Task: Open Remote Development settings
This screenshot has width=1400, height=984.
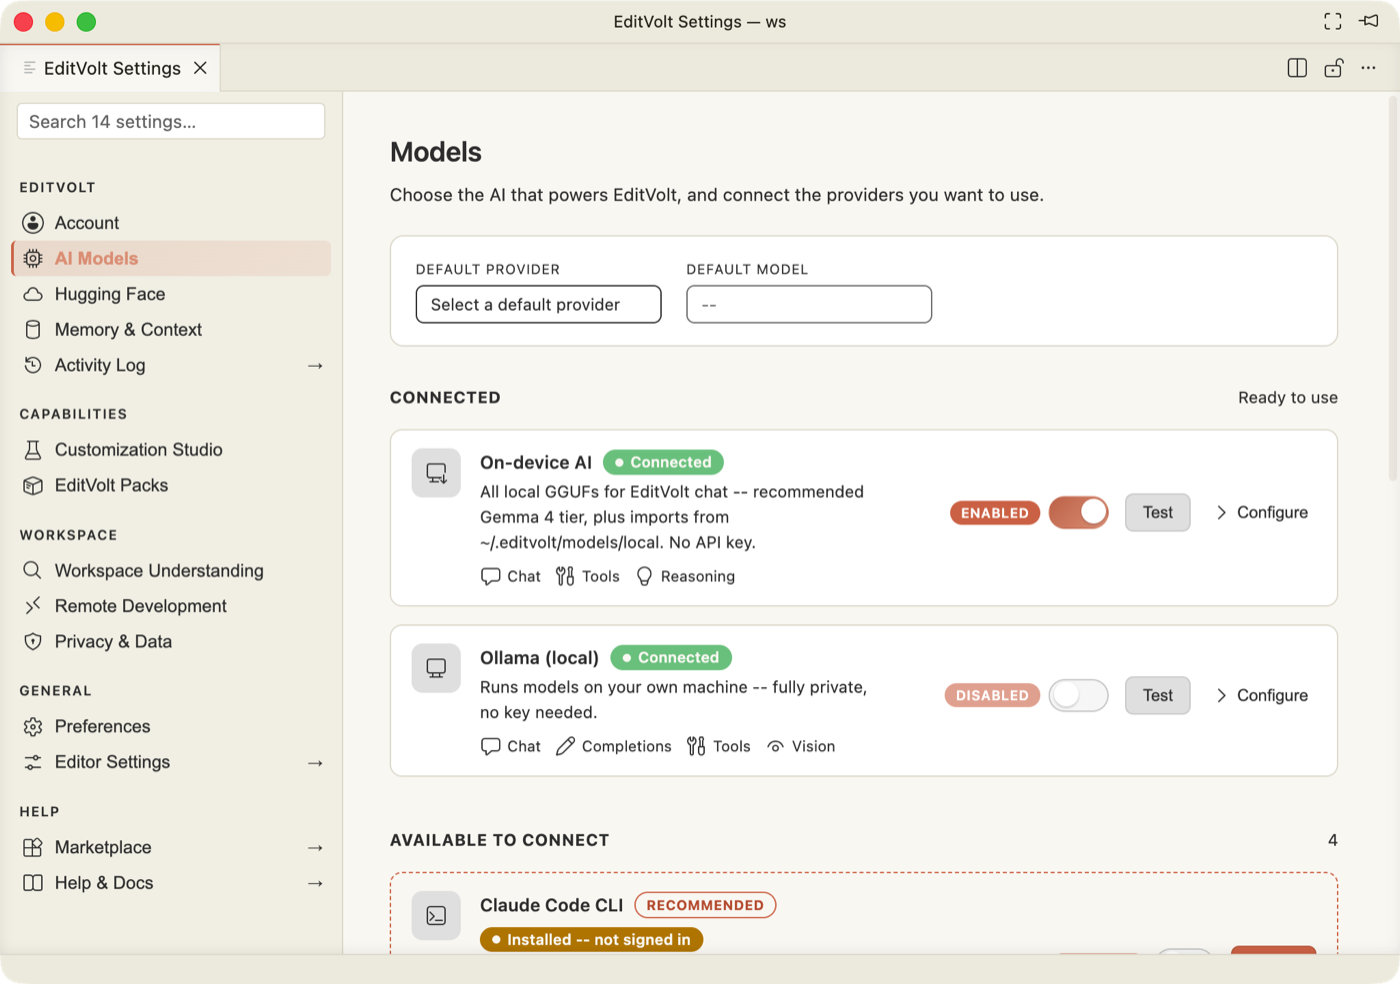Action: tap(171, 606)
